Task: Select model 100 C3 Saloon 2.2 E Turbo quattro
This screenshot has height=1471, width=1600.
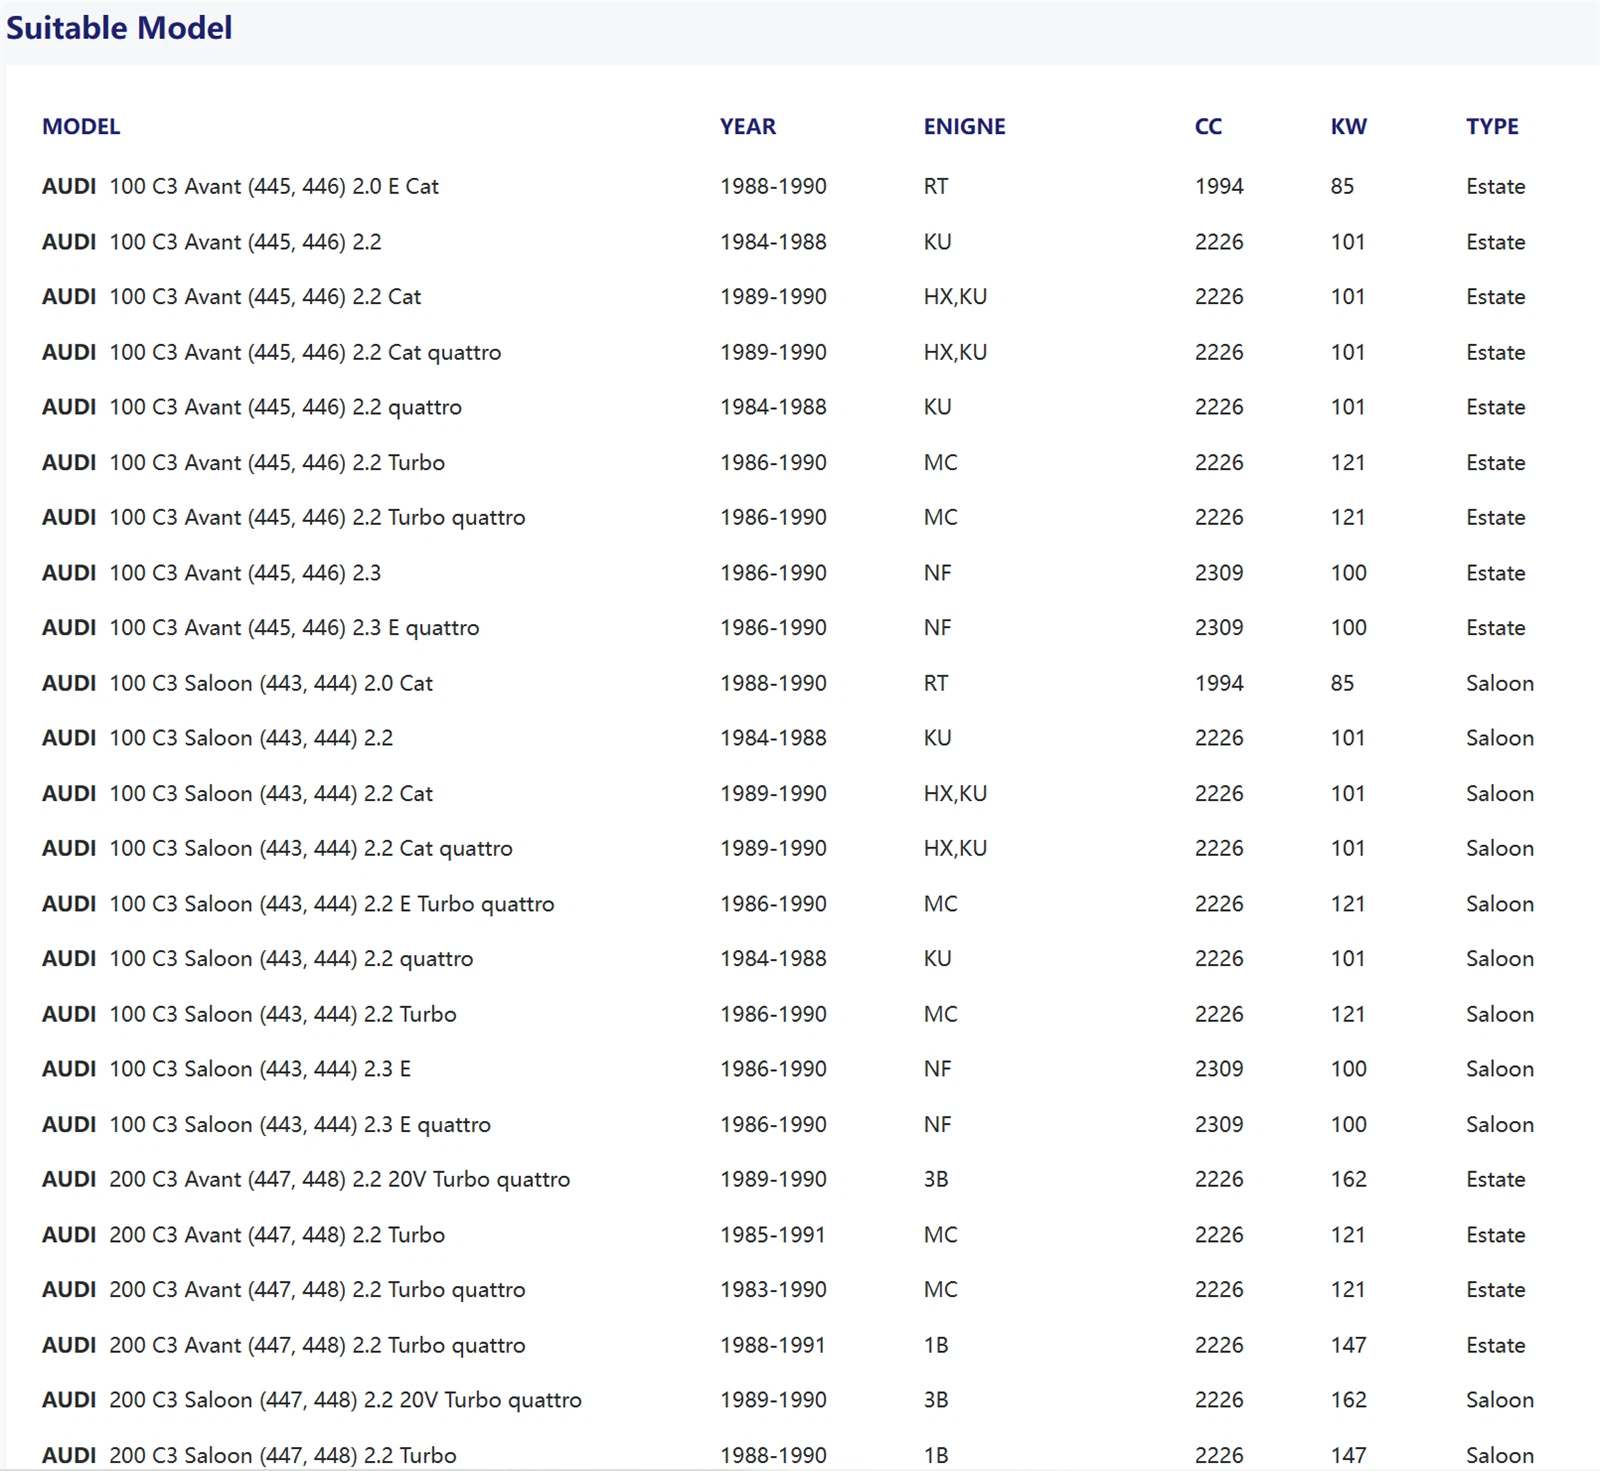Action: (x=298, y=904)
